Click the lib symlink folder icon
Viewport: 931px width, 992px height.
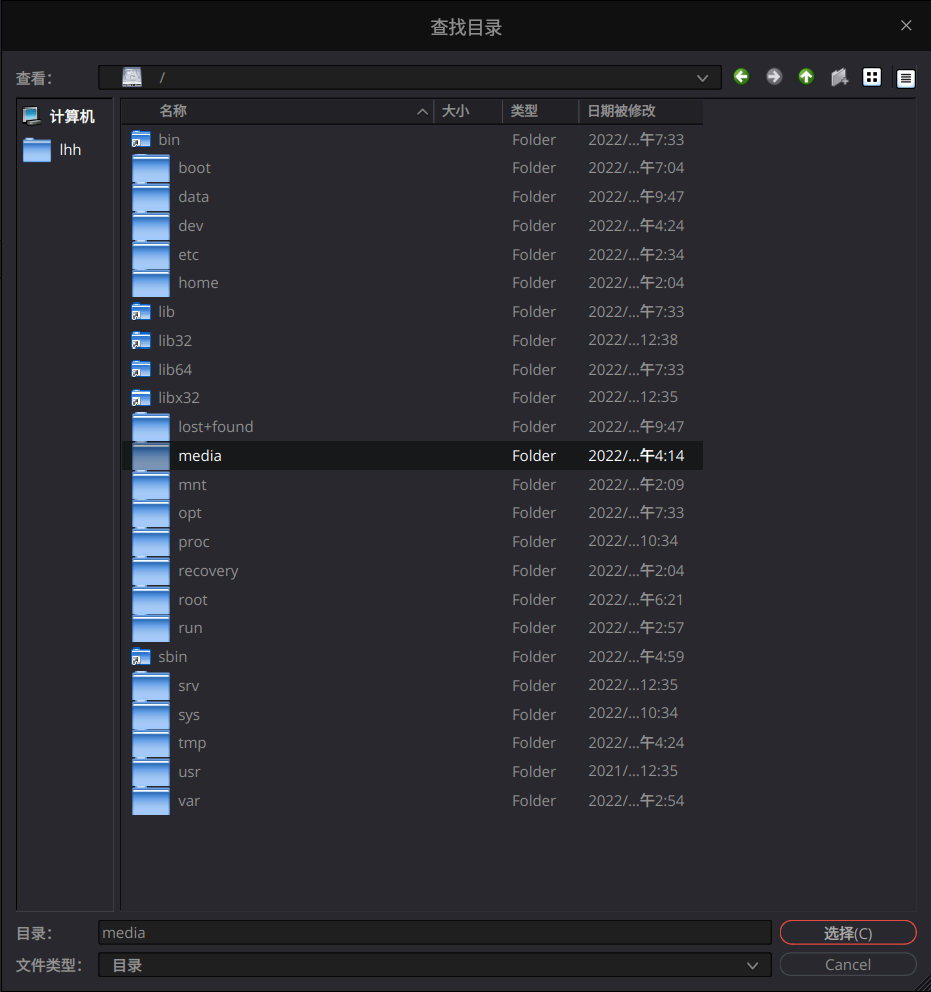coord(140,312)
